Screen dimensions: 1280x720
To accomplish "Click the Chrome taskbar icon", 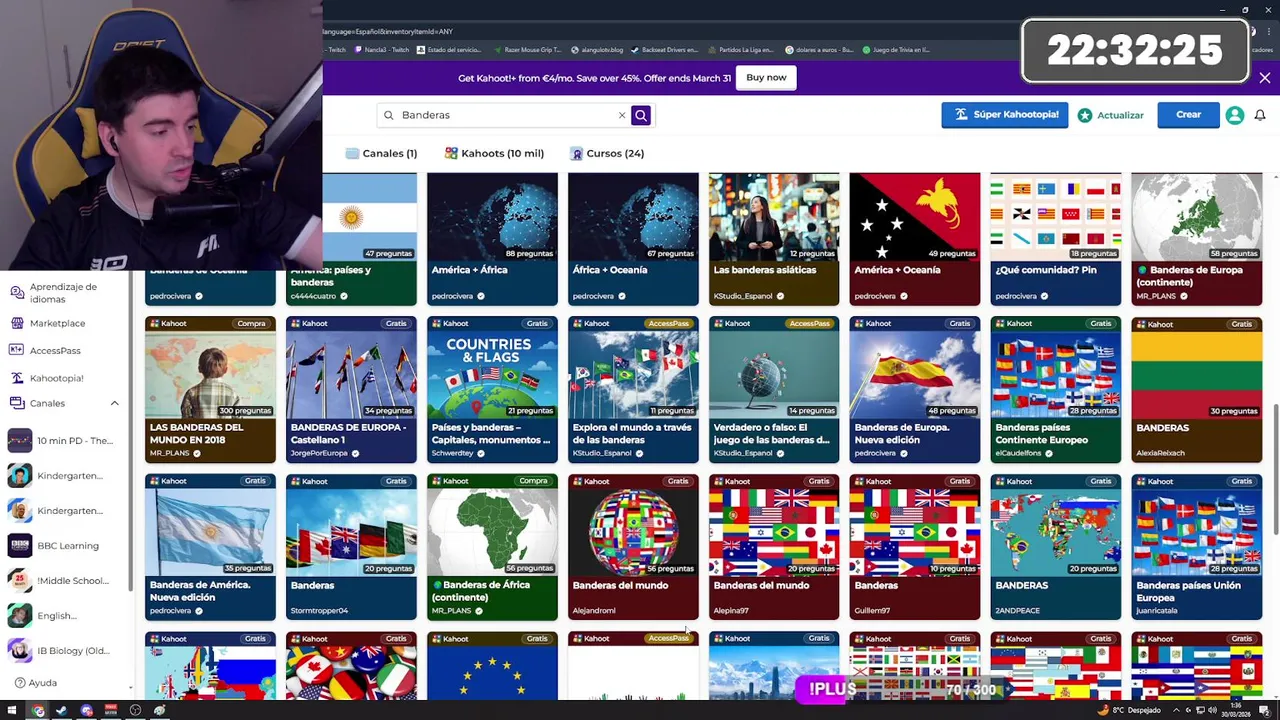I will click(x=38, y=711).
